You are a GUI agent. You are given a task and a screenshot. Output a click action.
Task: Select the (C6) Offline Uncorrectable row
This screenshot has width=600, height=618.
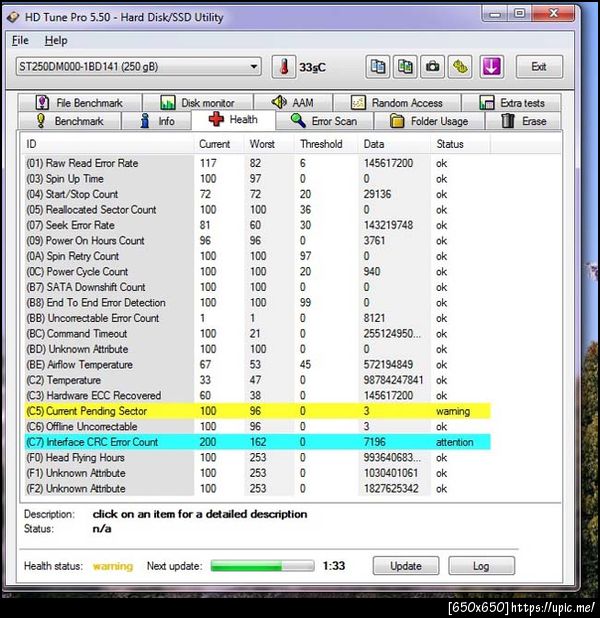[257, 426]
